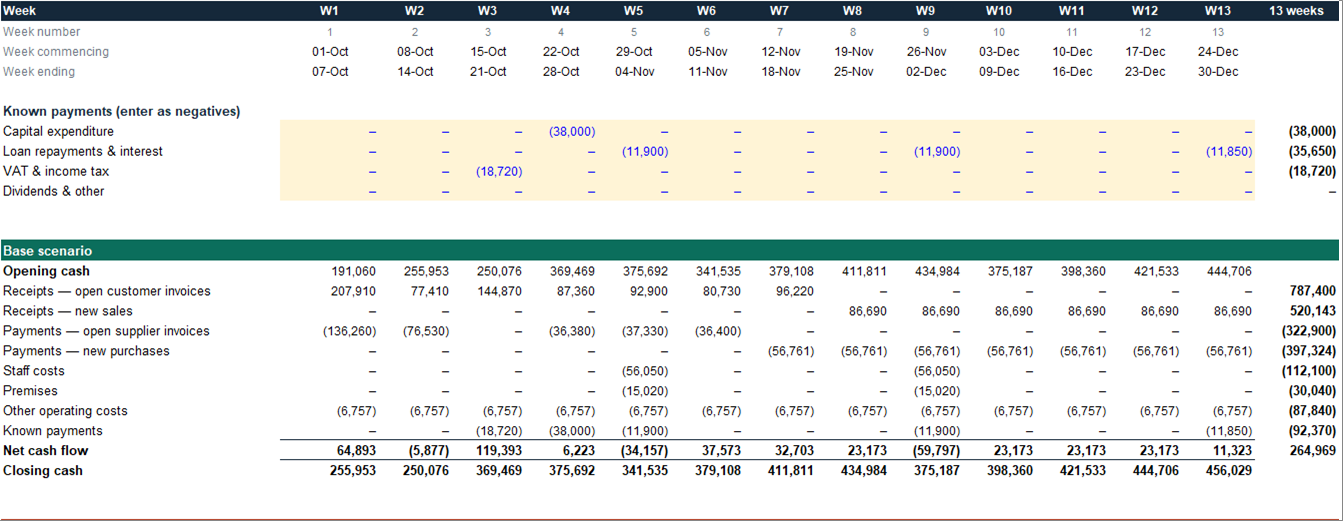1343x521 pixels.
Task: Select the 'Known payments' row label in Base scenario
Action: tap(52, 431)
